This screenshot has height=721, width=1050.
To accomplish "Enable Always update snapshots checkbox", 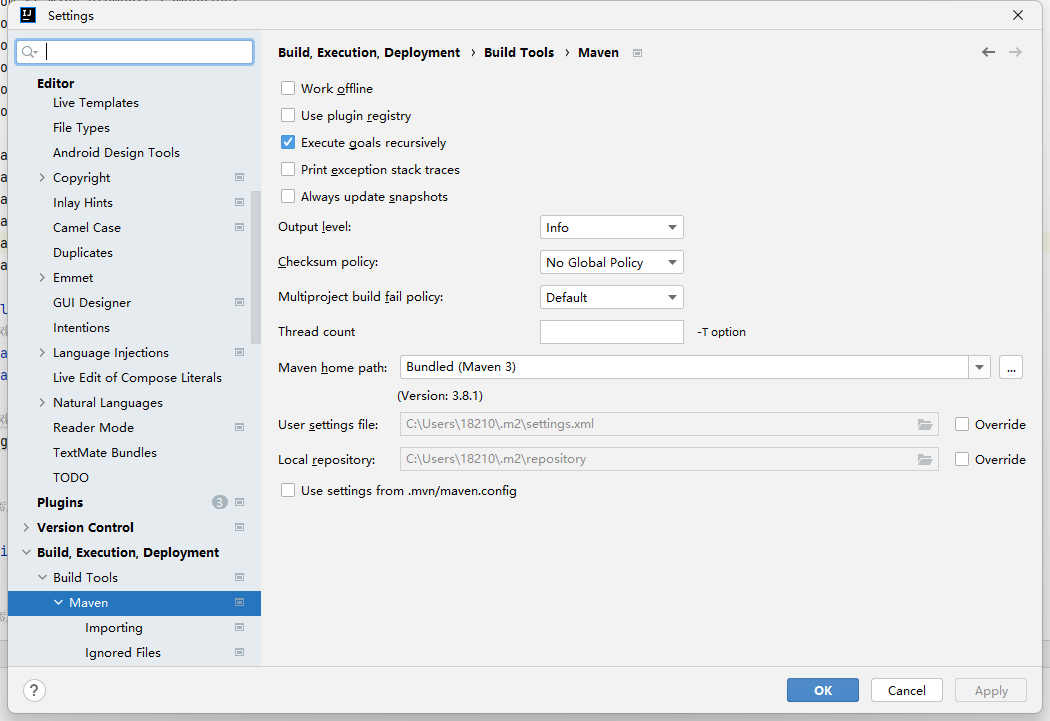I will pos(288,196).
